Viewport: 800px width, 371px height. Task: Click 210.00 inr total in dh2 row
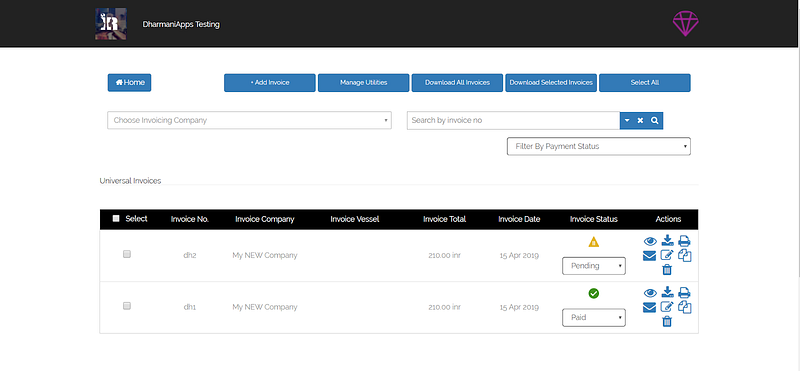444,255
